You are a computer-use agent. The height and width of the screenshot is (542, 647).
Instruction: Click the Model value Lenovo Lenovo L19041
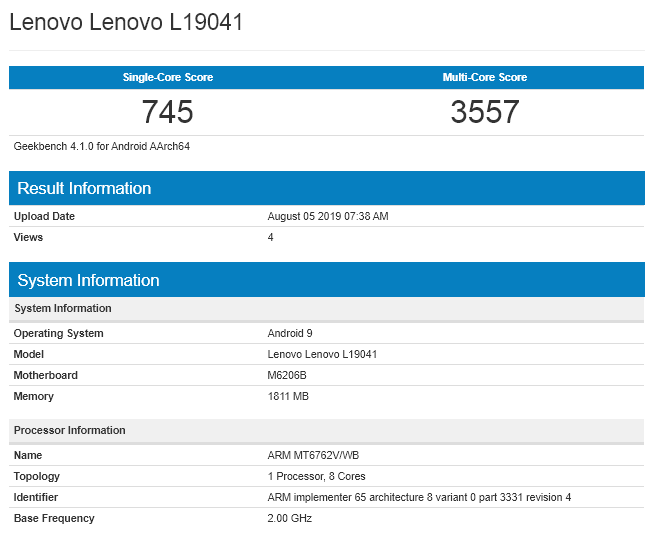tap(322, 354)
